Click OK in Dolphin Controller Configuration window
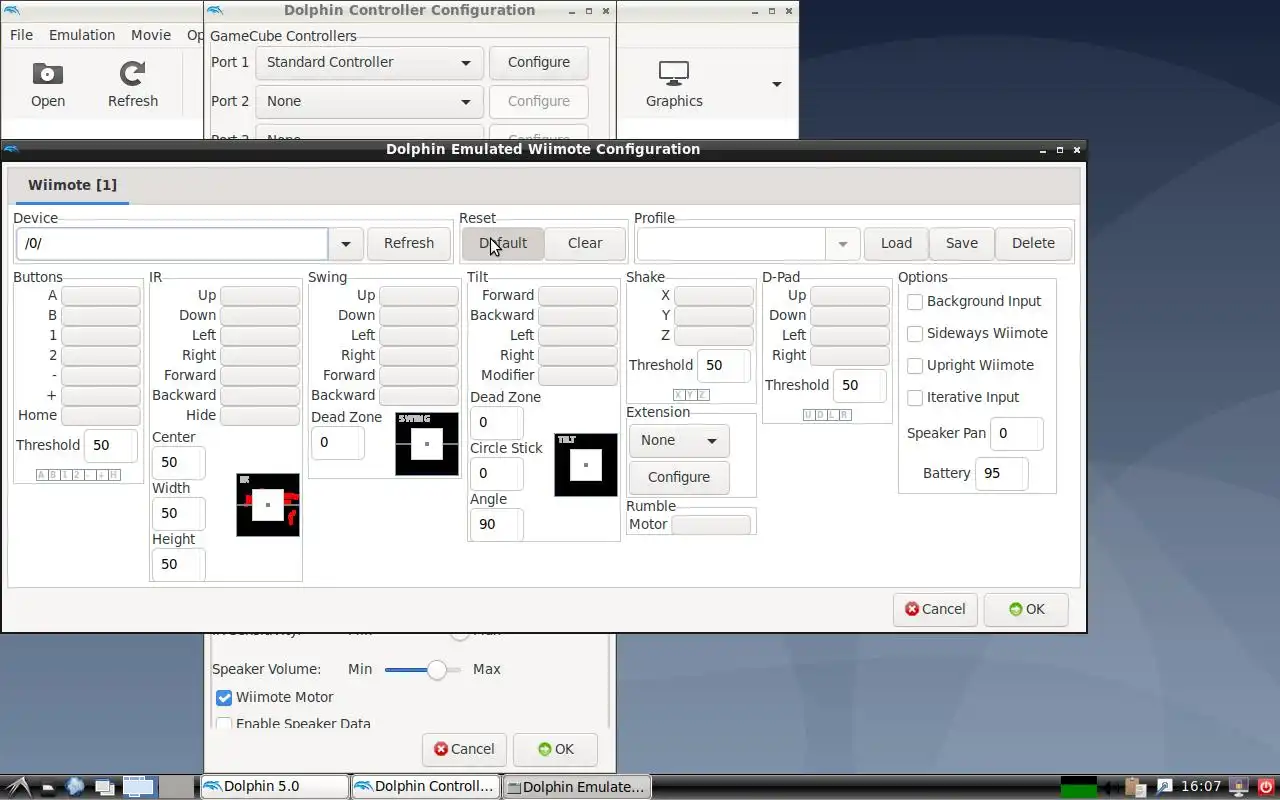Image resolution: width=1280 pixels, height=800 pixels. point(555,749)
